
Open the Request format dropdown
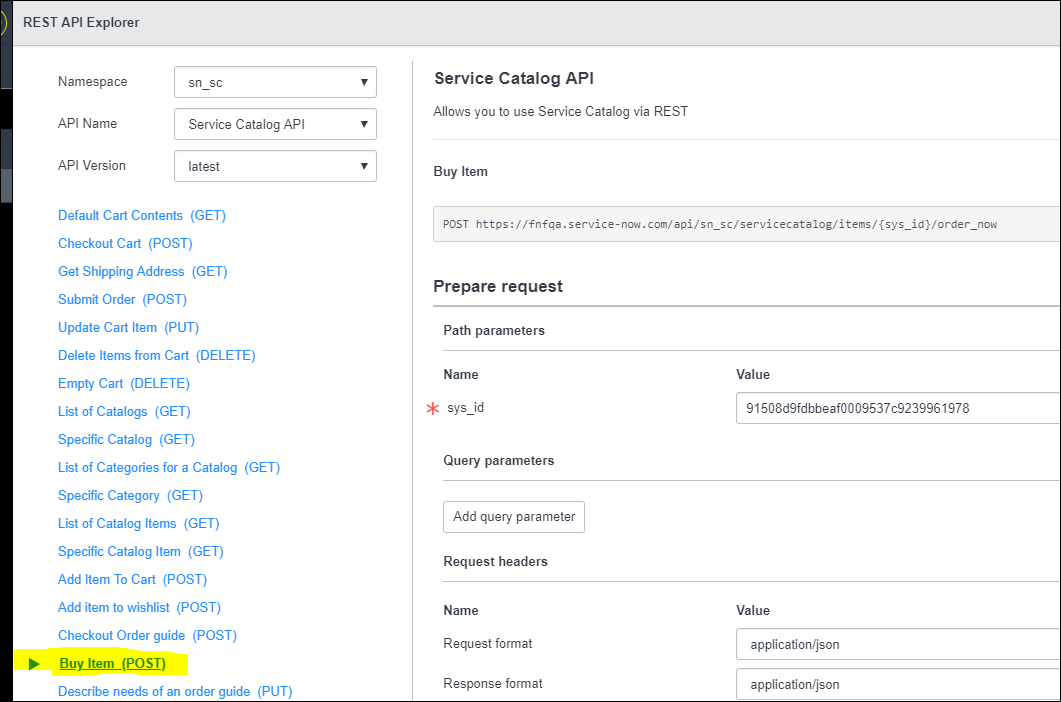click(x=897, y=644)
